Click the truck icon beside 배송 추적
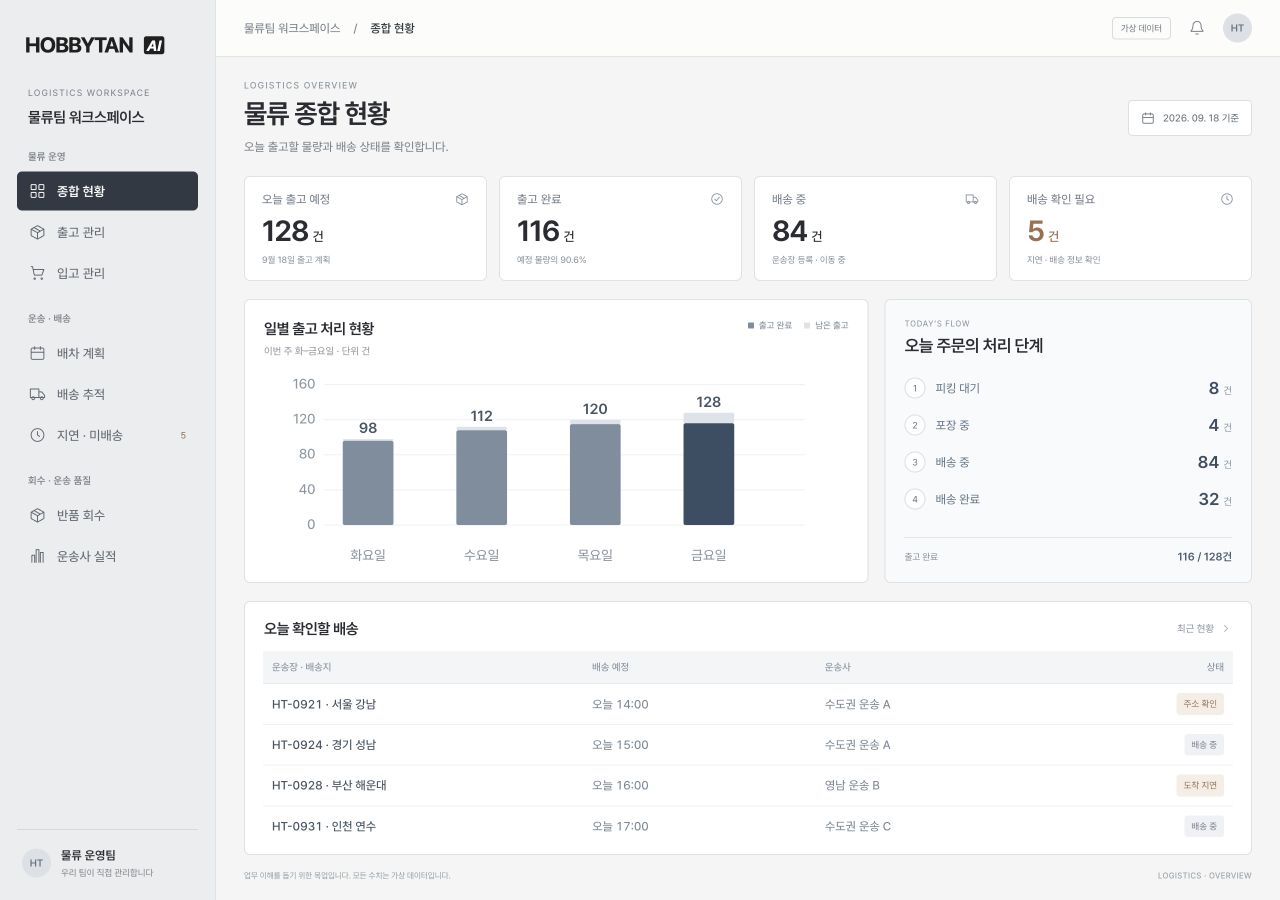Viewport: 1280px width, 900px height. coord(38,394)
